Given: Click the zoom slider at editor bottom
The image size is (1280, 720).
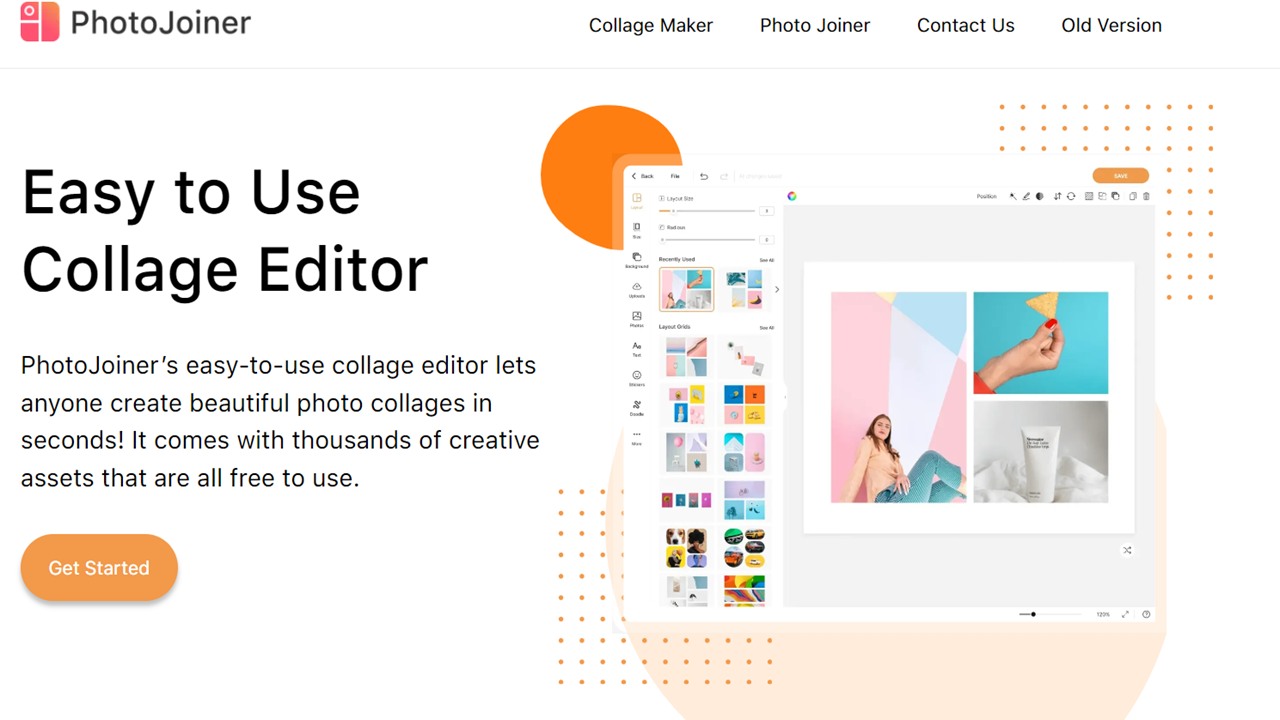Looking at the screenshot, I should 1049,614.
